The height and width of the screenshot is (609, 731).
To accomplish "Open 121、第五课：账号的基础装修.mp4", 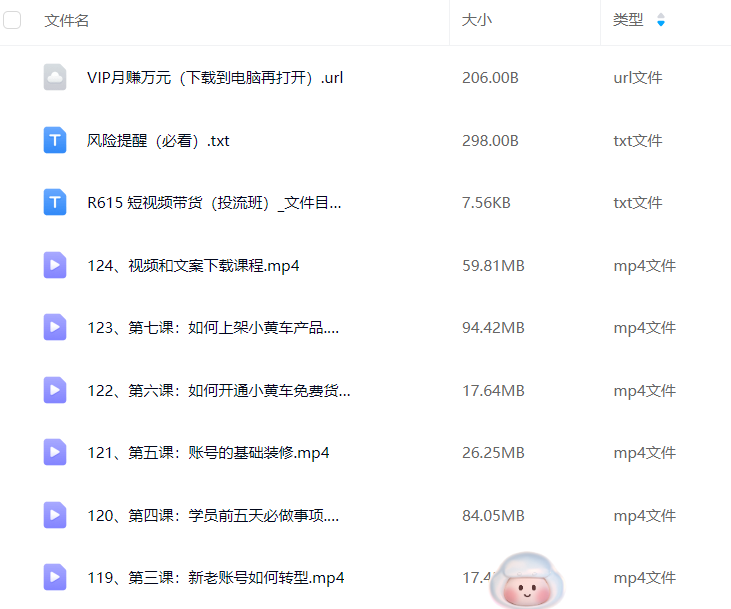I will click(x=208, y=452).
